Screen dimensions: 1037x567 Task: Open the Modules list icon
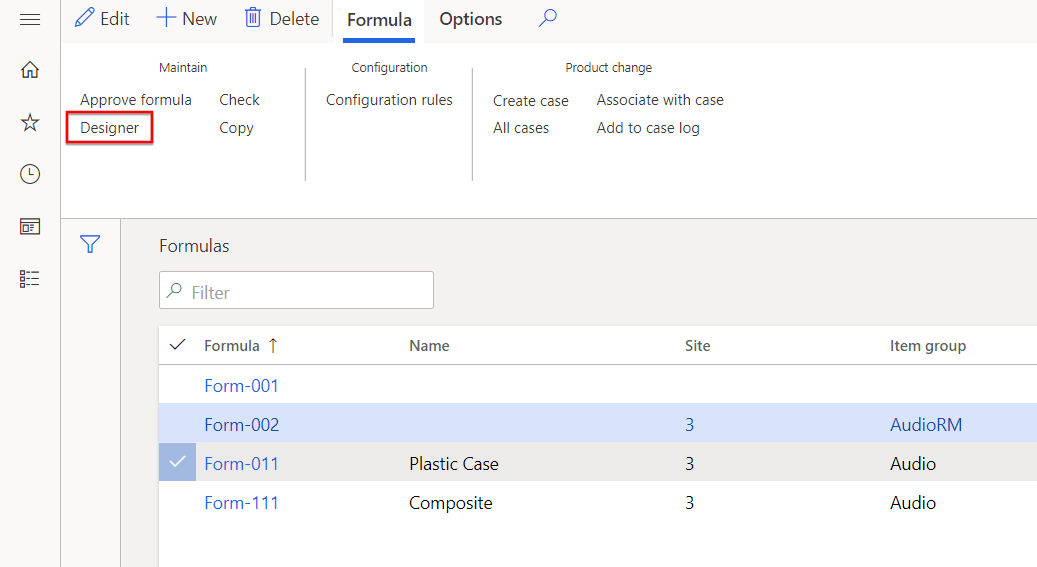(x=30, y=279)
